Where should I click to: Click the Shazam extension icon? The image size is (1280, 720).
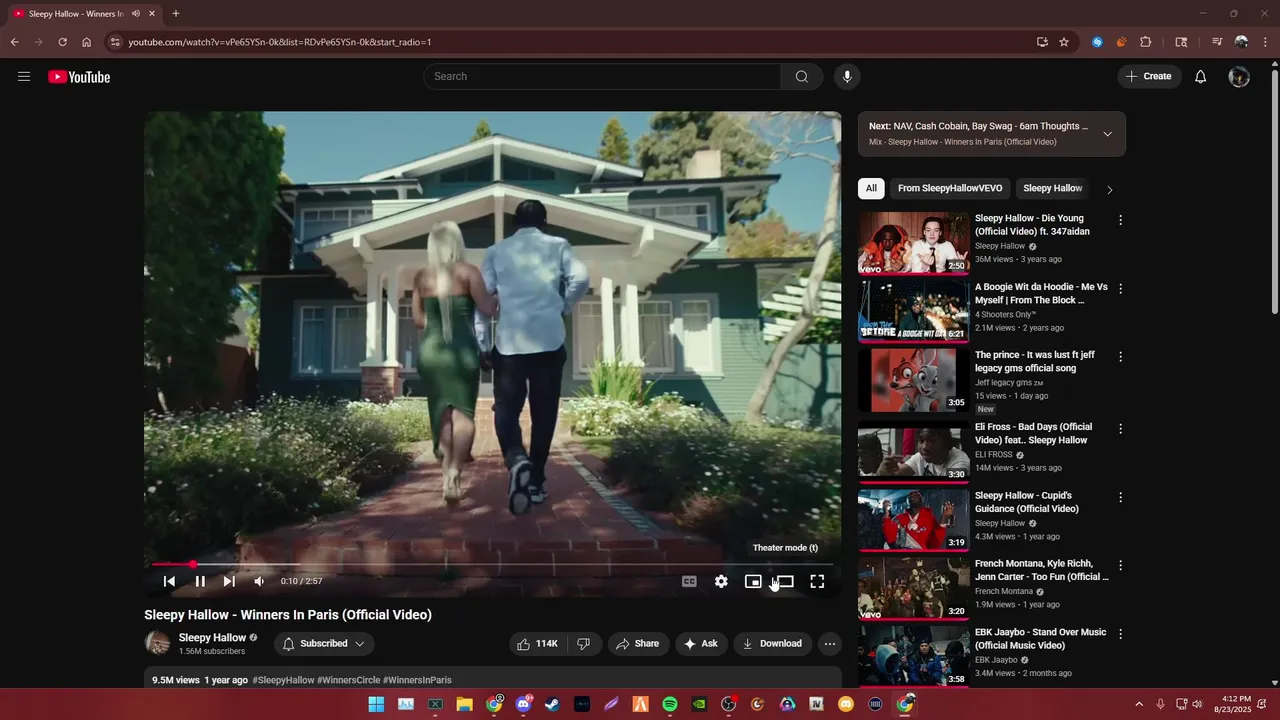click(1097, 42)
